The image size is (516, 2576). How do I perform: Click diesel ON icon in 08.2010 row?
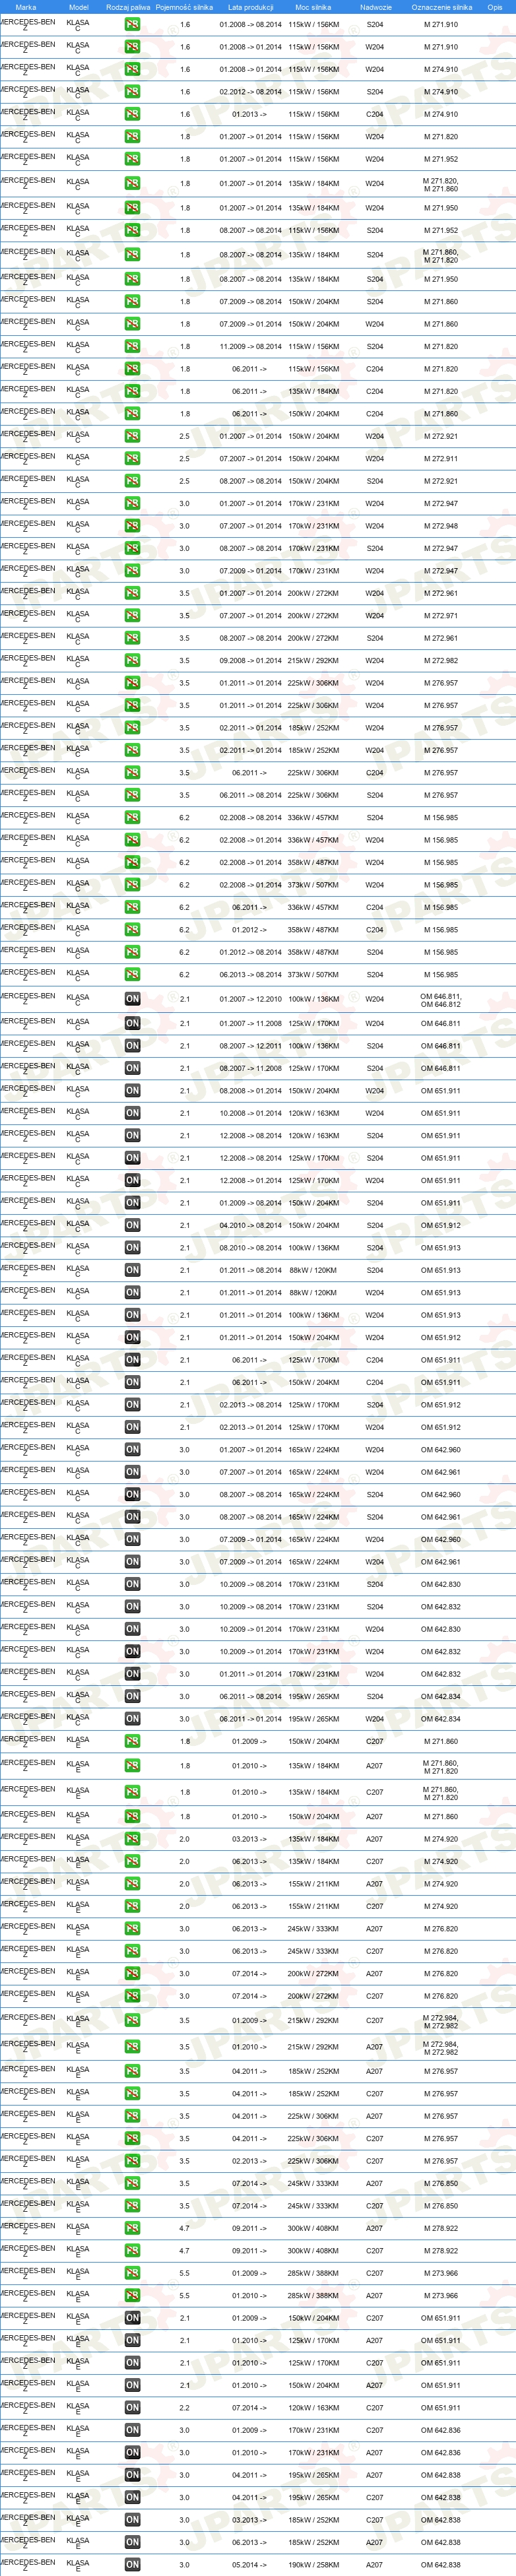(x=132, y=1248)
